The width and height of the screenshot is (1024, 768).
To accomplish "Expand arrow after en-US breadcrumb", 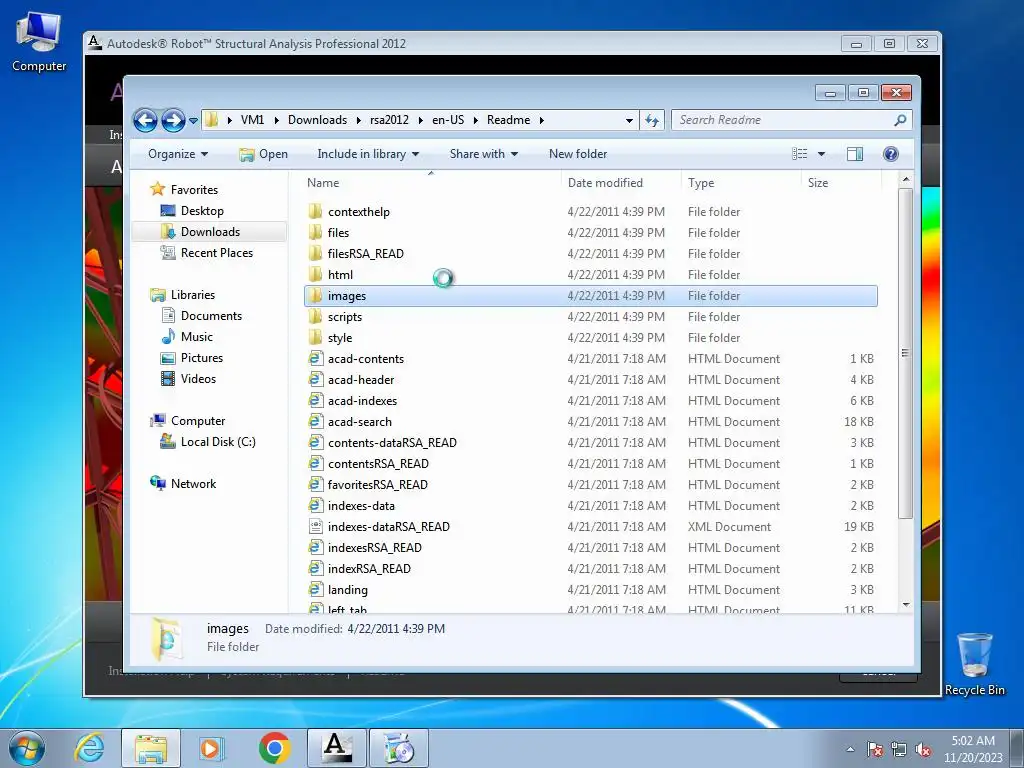I will pyautogui.click(x=475, y=120).
